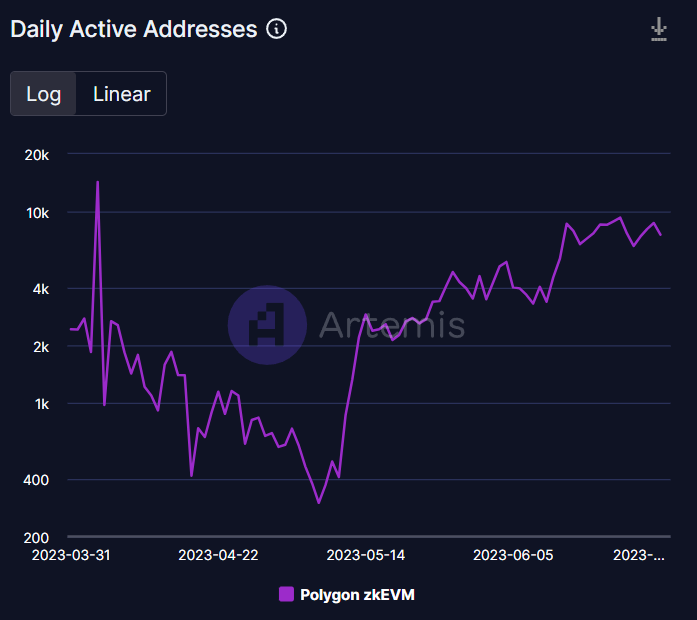
Task: Toggle the Polygon zkEVM legend swatch
Action: tap(286, 594)
